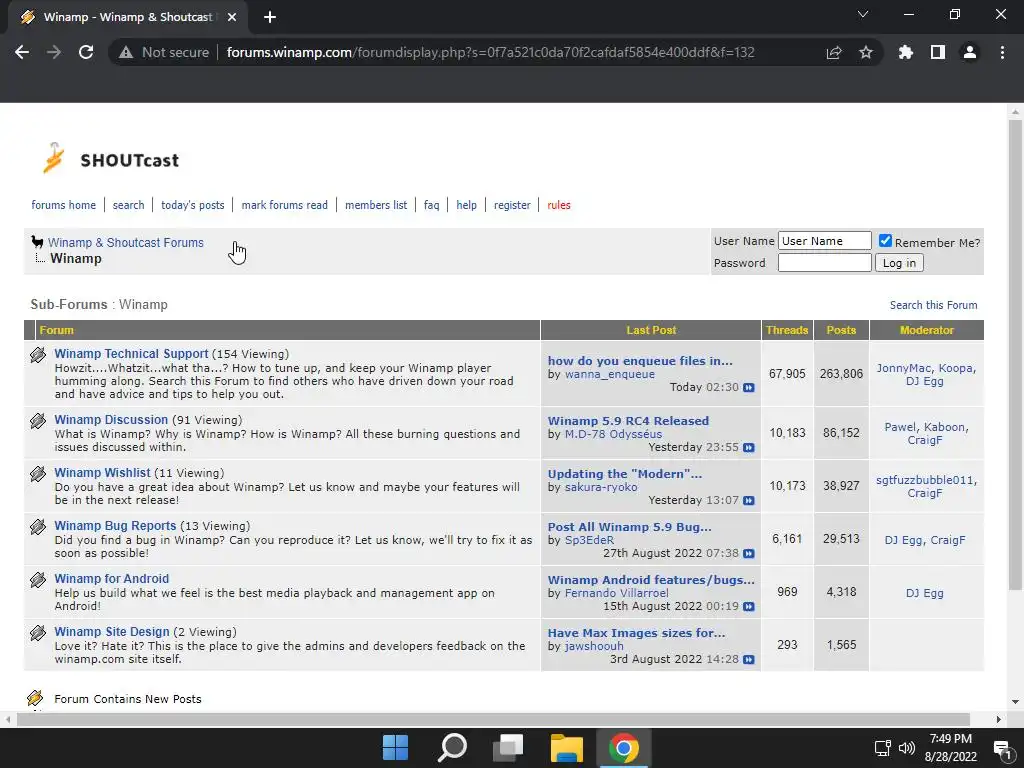The height and width of the screenshot is (768, 1024).
Task: Open Winamp Bug Reports forum
Action: coord(115,526)
